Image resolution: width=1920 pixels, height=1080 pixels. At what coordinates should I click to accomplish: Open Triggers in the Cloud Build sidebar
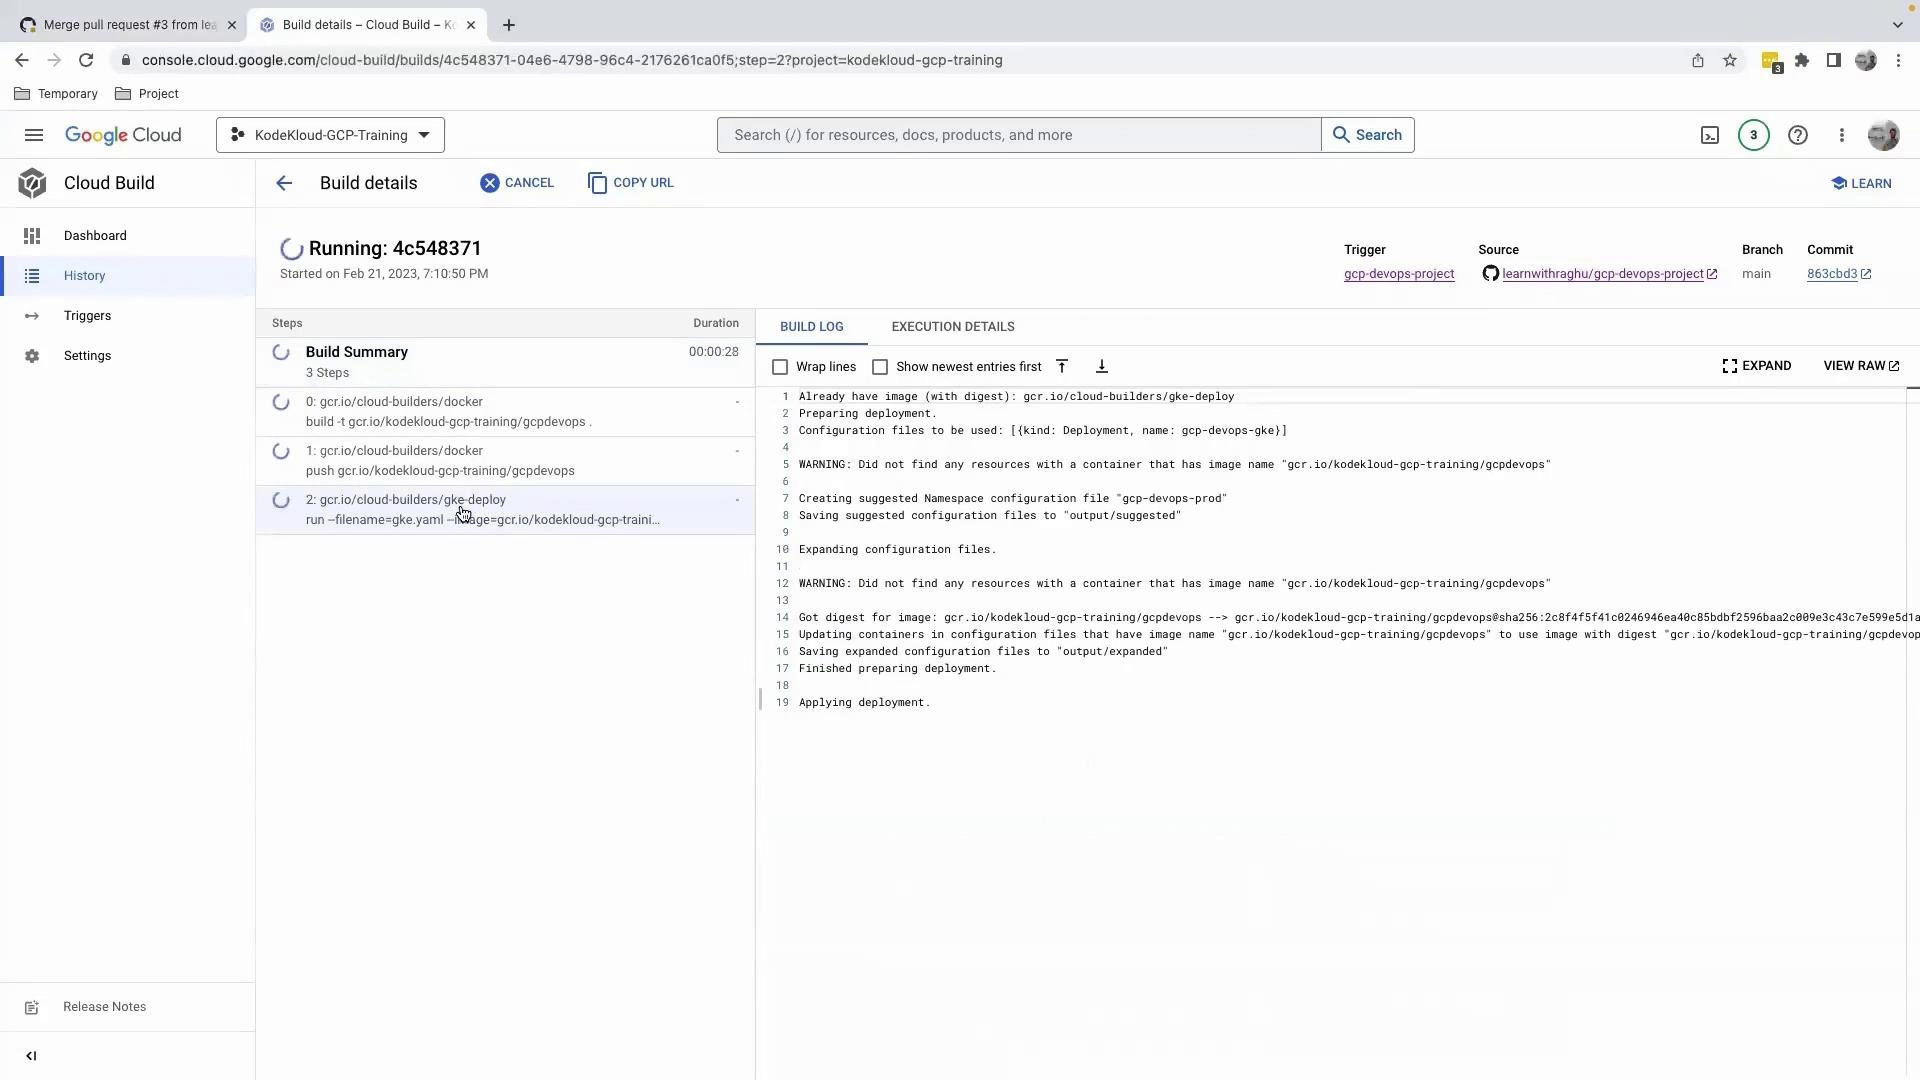87,316
